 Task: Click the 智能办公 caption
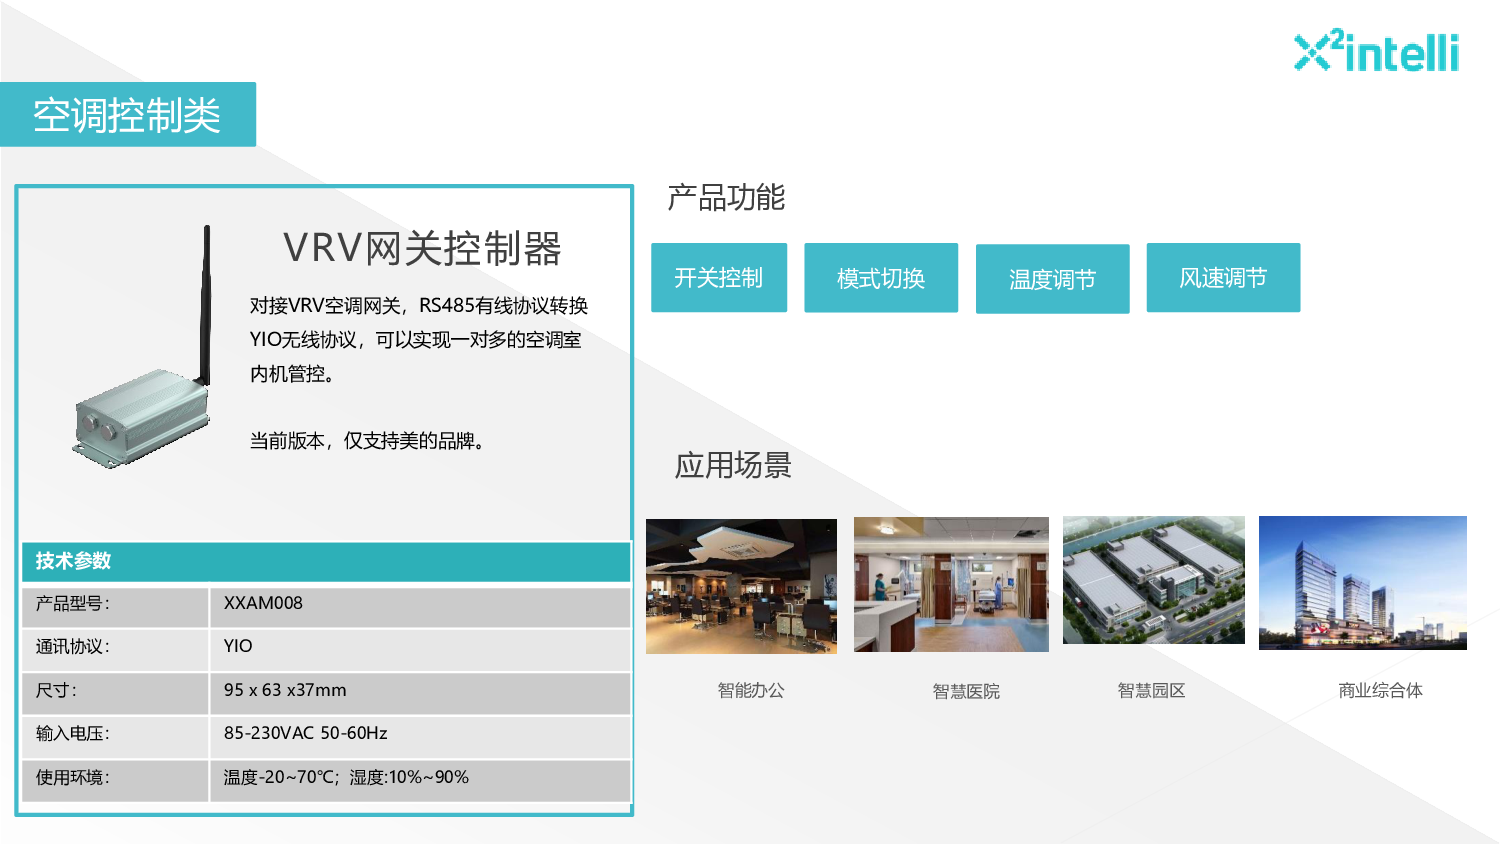pyautogui.click(x=751, y=690)
